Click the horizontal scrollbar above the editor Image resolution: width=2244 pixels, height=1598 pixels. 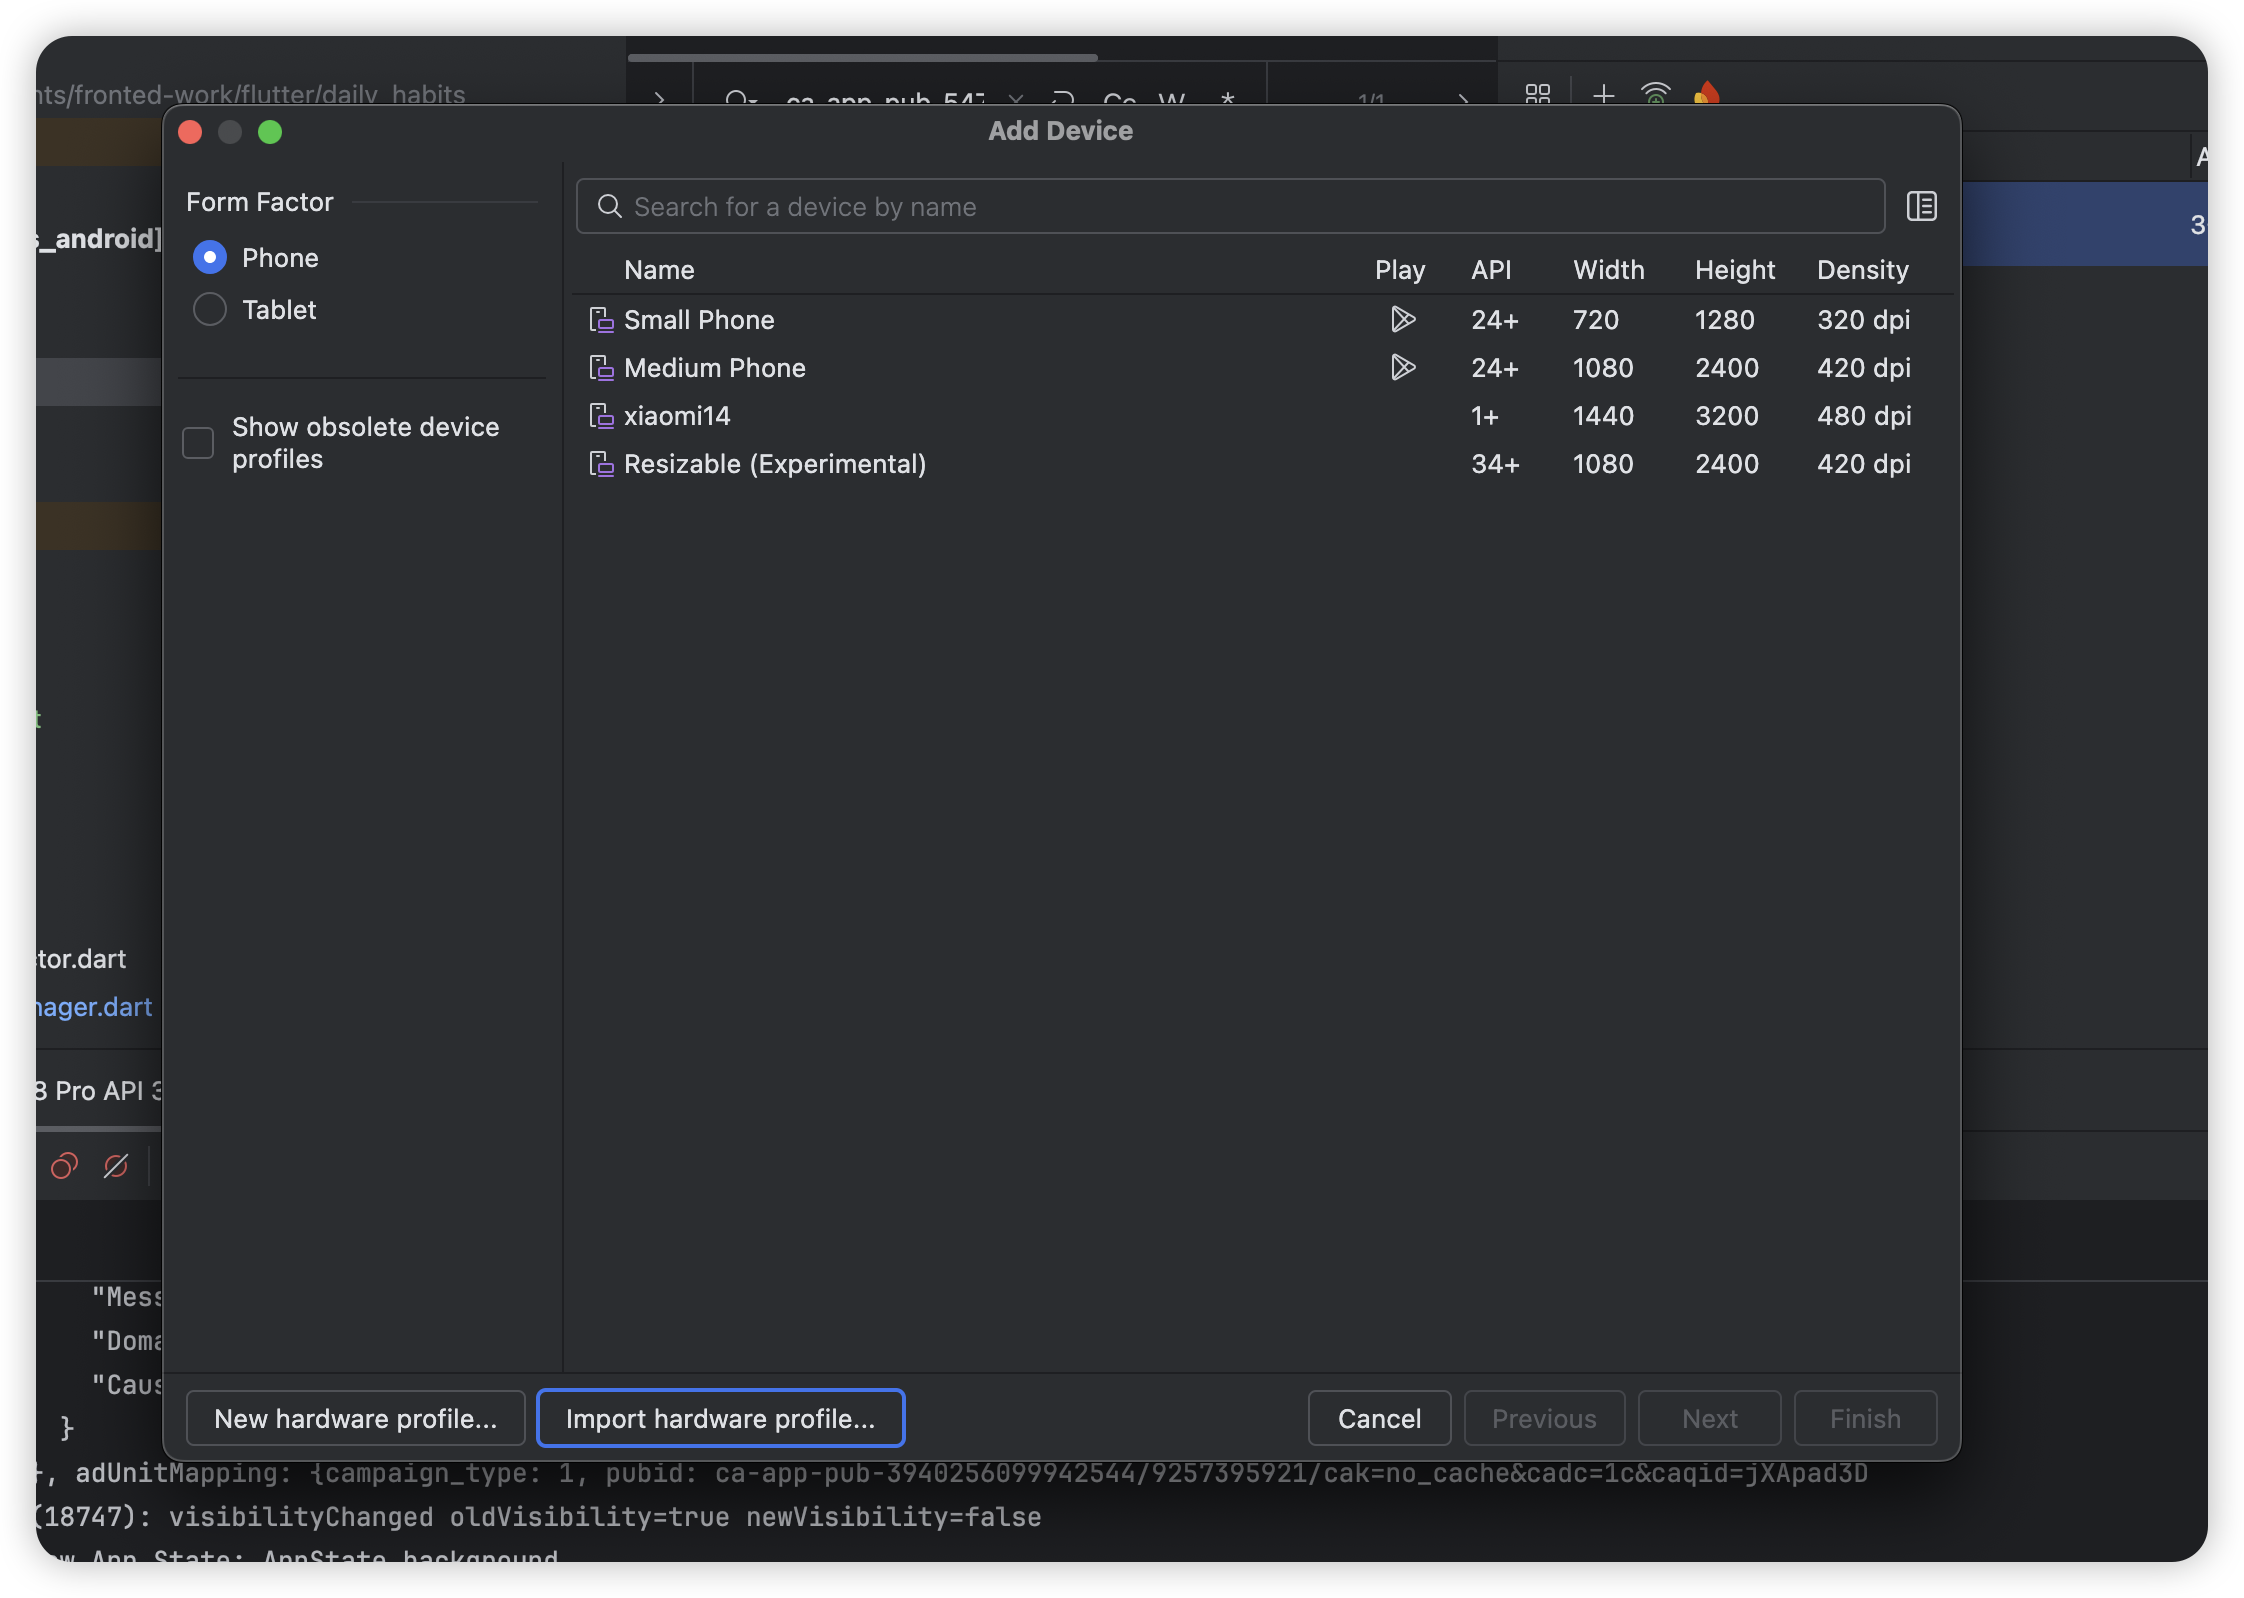(862, 58)
